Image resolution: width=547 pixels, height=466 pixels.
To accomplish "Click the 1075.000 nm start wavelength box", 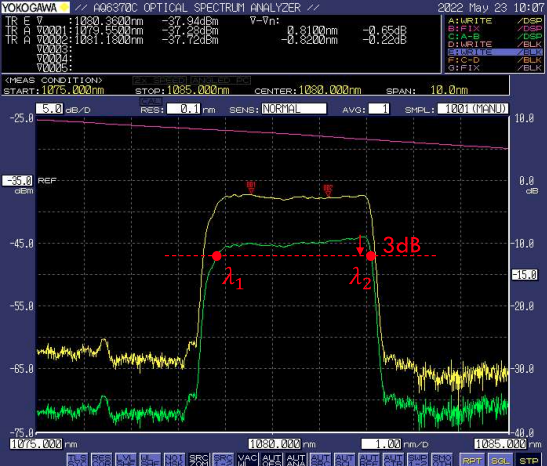I will (36, 444).
